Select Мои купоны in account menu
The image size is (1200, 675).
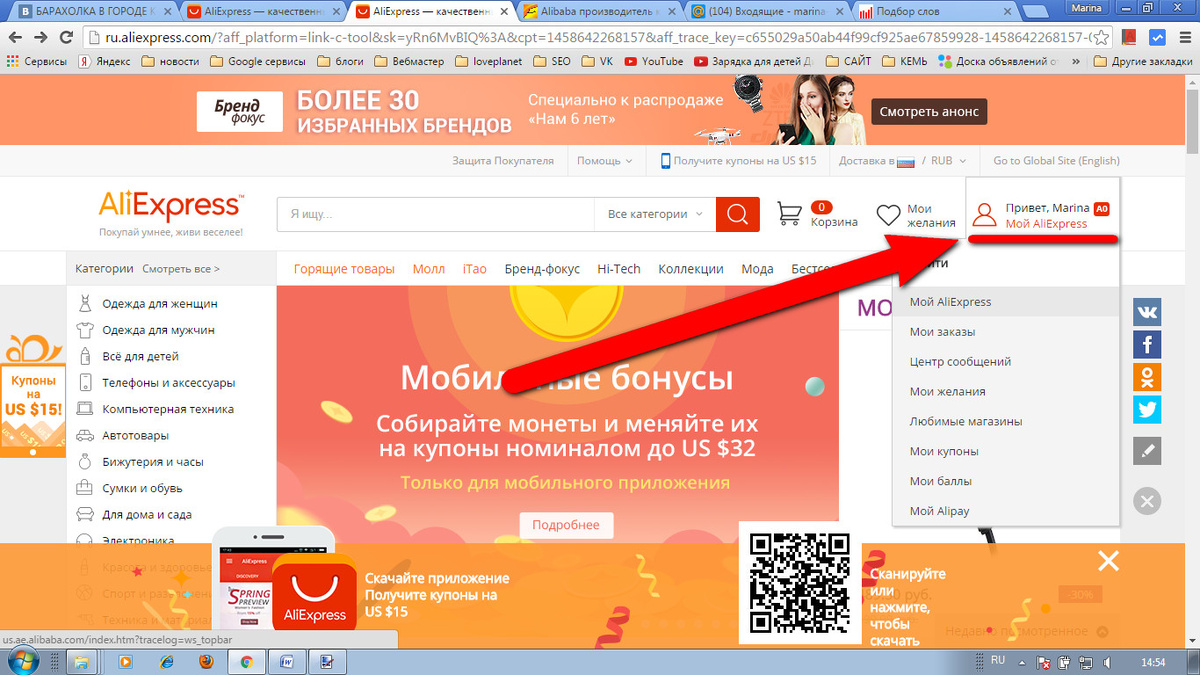click(x=1006, y=452)
